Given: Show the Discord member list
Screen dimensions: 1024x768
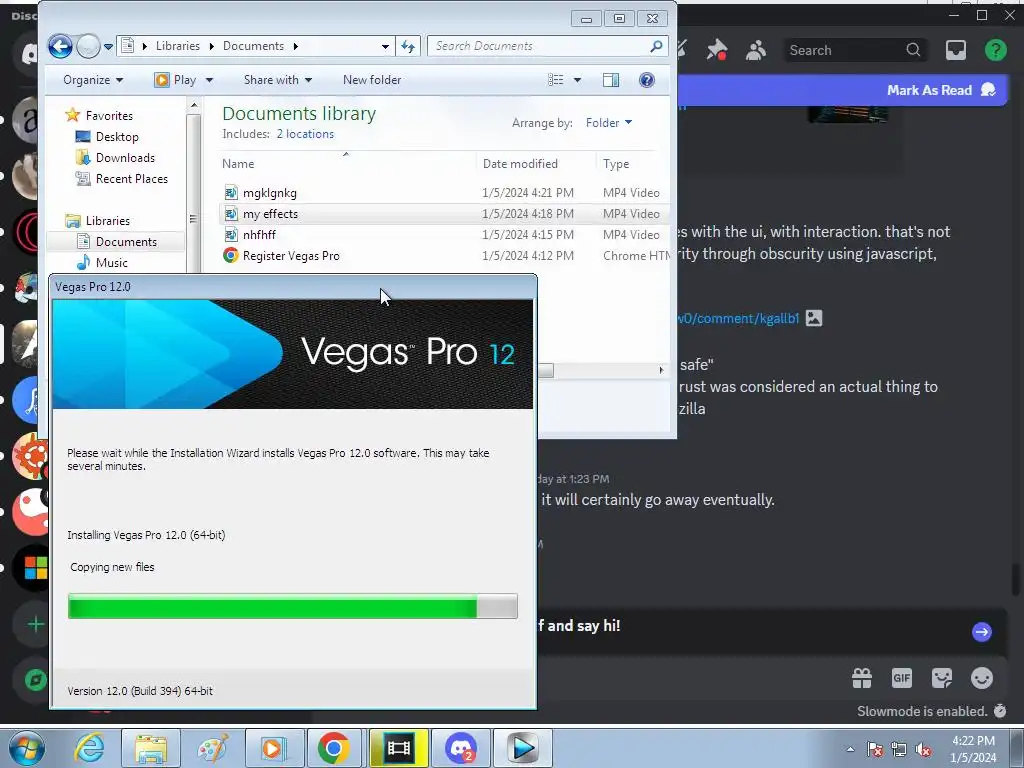Looking at the screenshot, I should [x=756, y=50].
